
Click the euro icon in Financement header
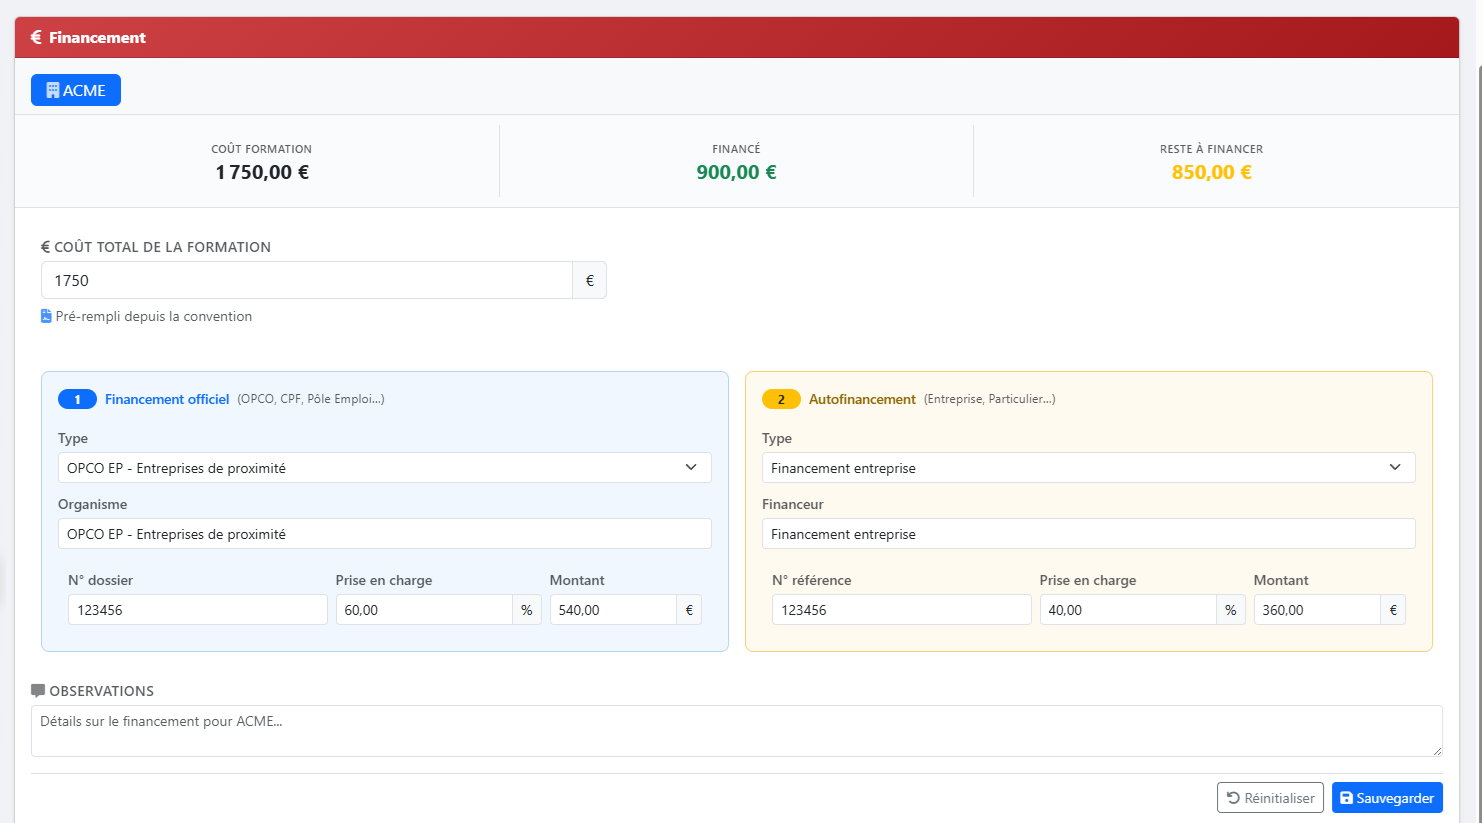click(36, 37)
